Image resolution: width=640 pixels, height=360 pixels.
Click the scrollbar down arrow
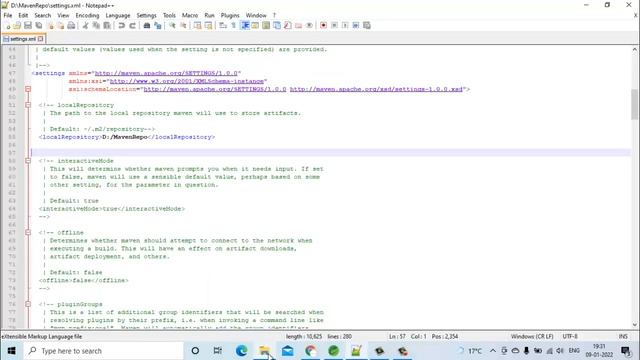[634, 325]
